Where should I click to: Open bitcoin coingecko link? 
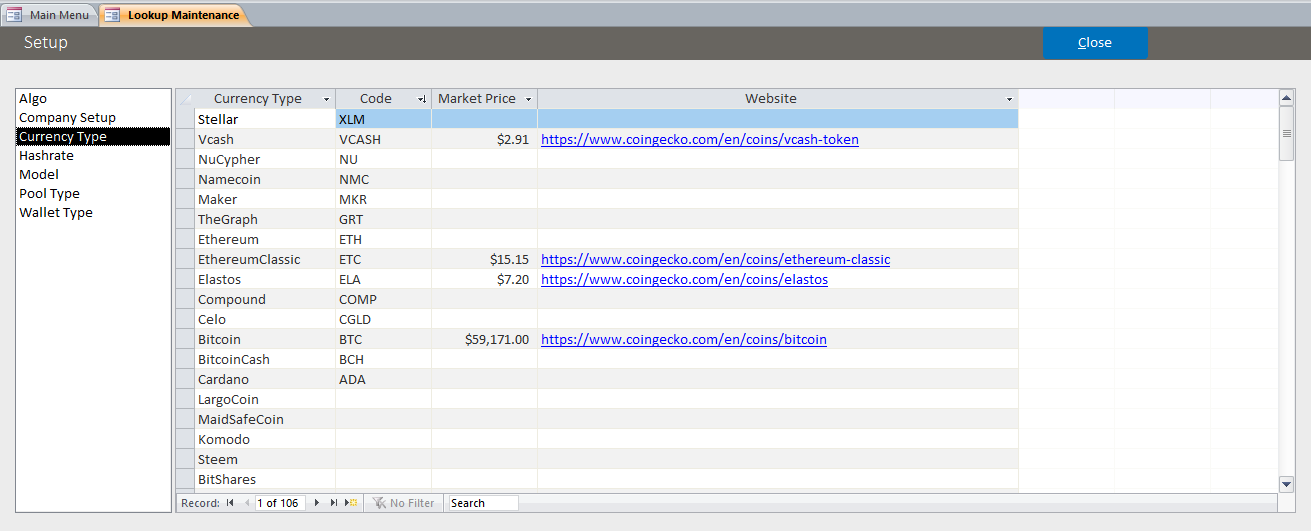coord(684,340)
